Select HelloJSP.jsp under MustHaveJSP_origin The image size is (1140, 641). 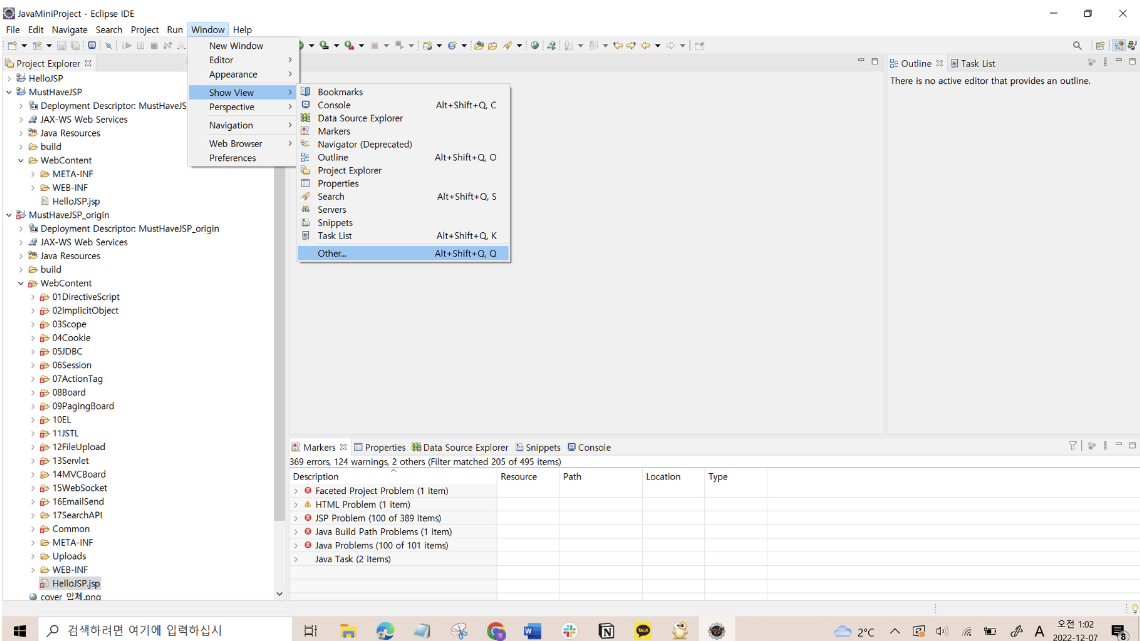point(76,583)
